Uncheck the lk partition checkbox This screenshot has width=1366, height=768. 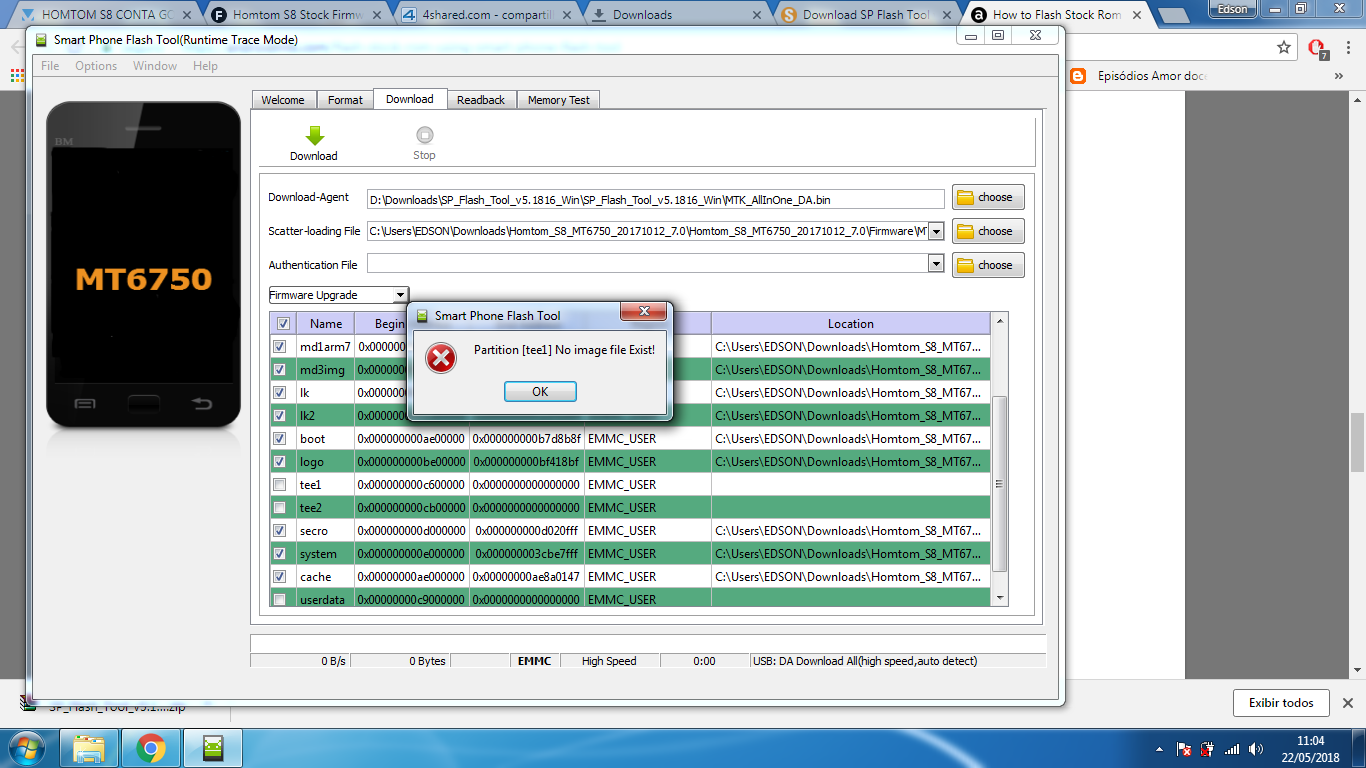280,393
